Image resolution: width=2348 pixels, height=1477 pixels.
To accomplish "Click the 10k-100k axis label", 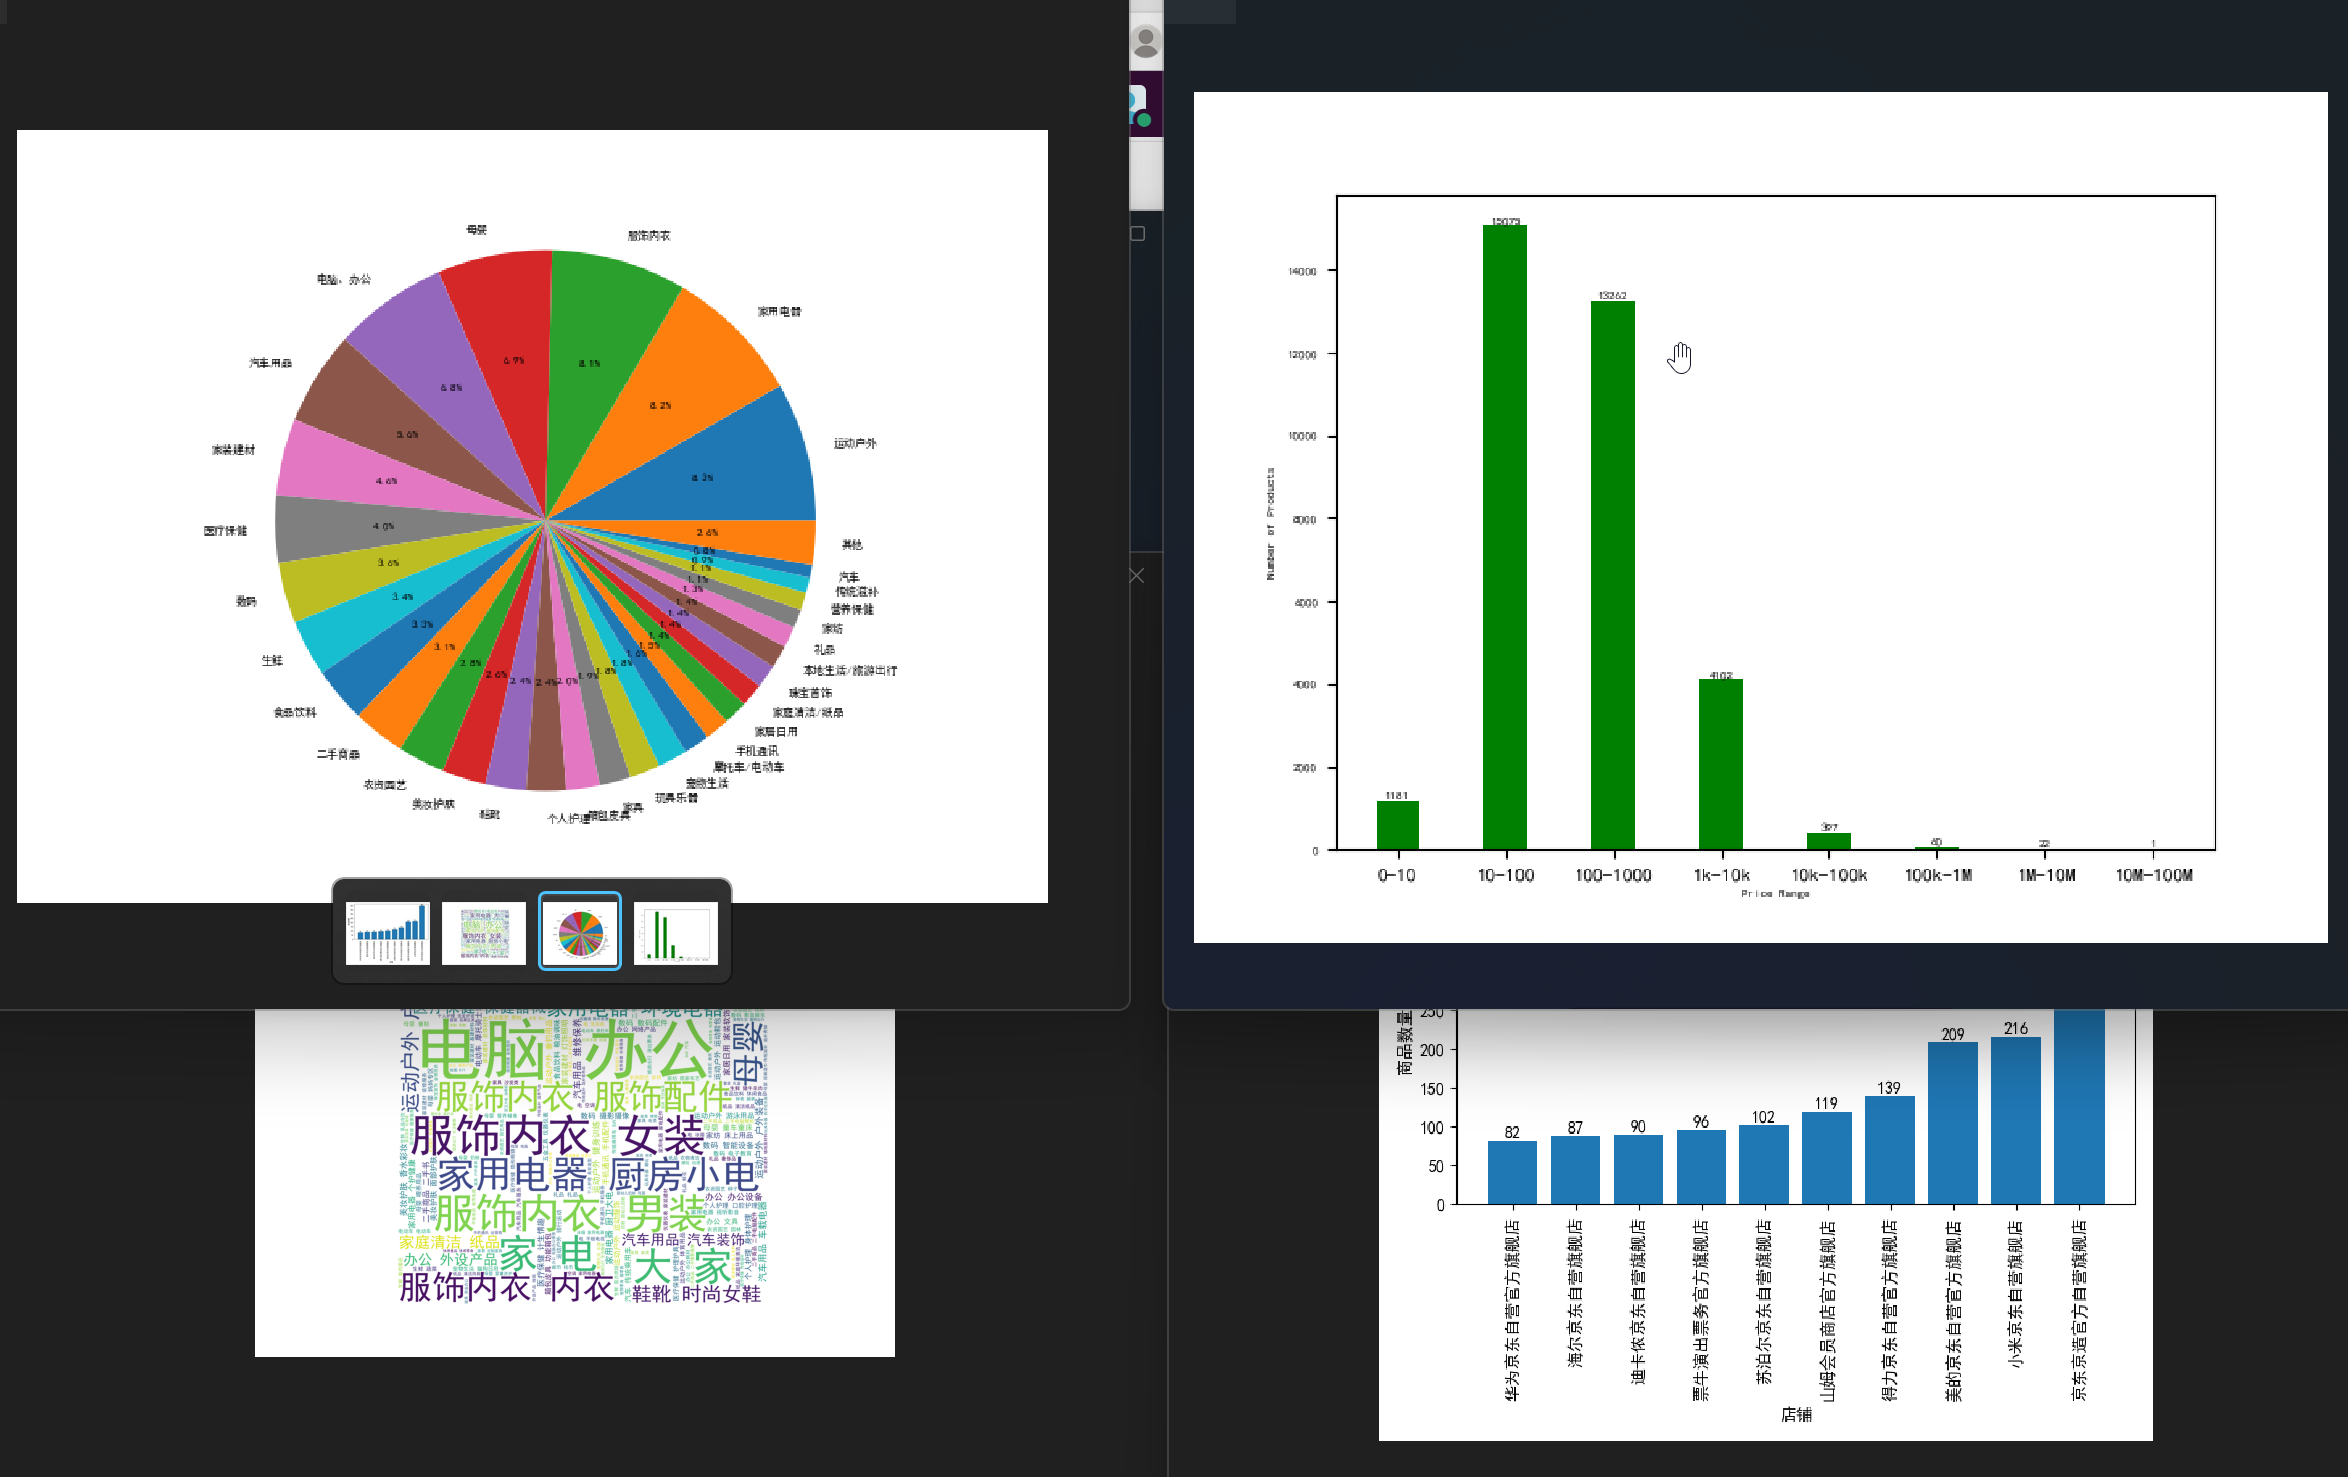I will [x=1829, y=876].
